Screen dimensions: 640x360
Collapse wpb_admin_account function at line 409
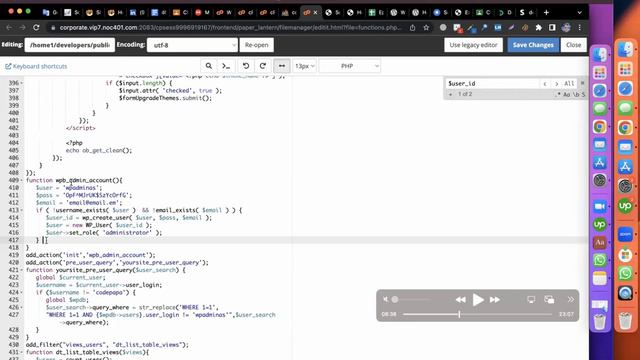22,180
